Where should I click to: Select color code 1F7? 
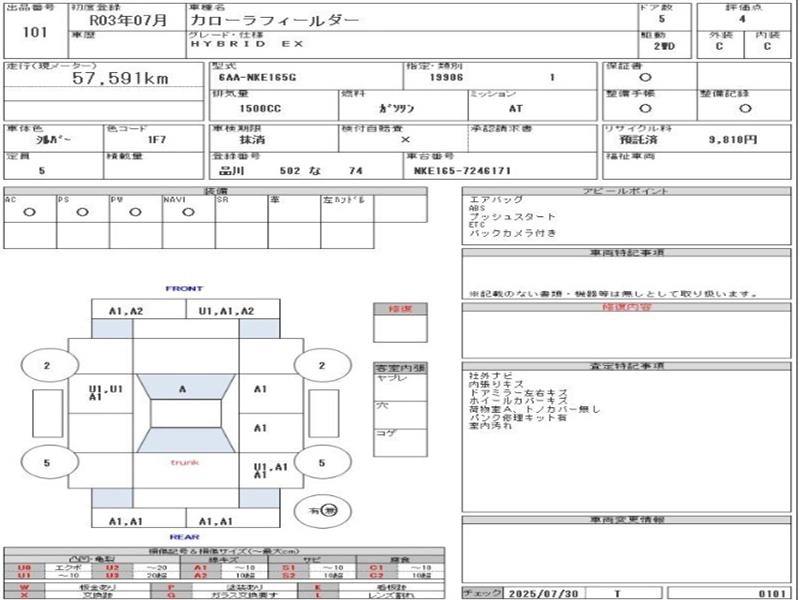(x=157, y=140)
